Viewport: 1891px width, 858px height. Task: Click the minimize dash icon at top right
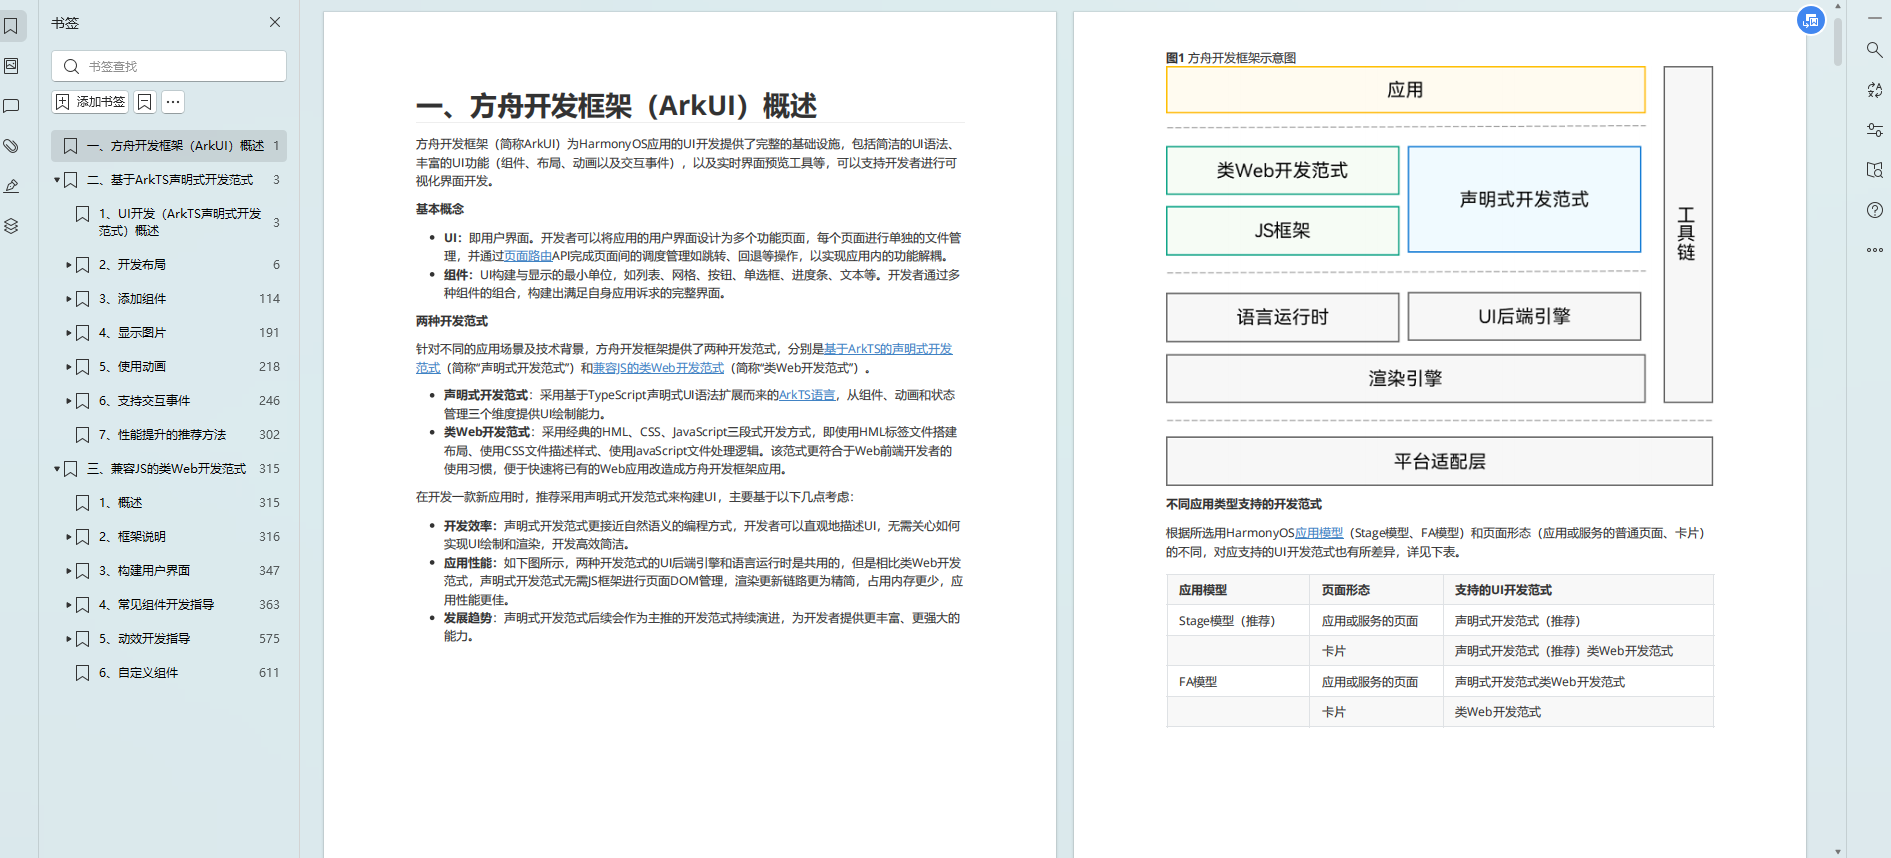(1875, 18)
